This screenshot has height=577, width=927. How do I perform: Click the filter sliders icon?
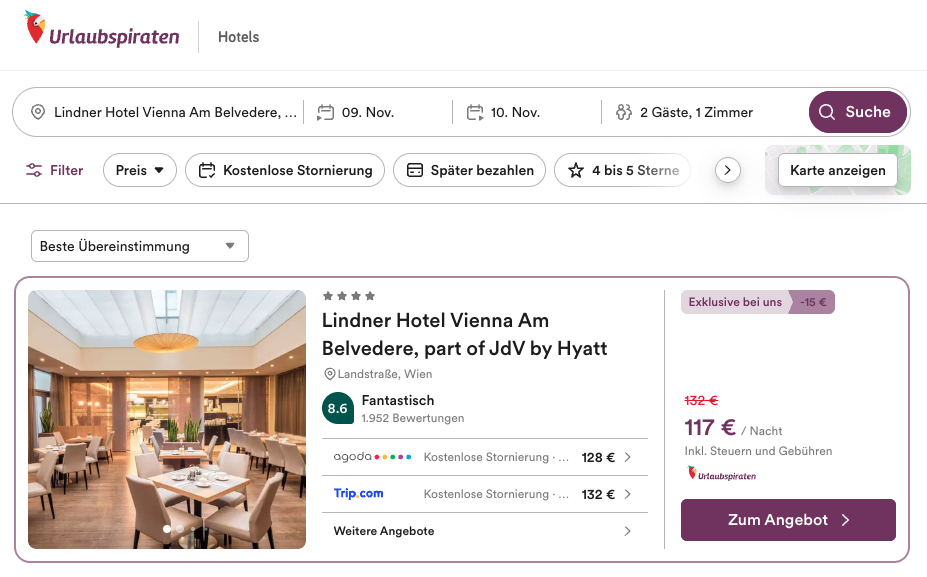(35, 170)
